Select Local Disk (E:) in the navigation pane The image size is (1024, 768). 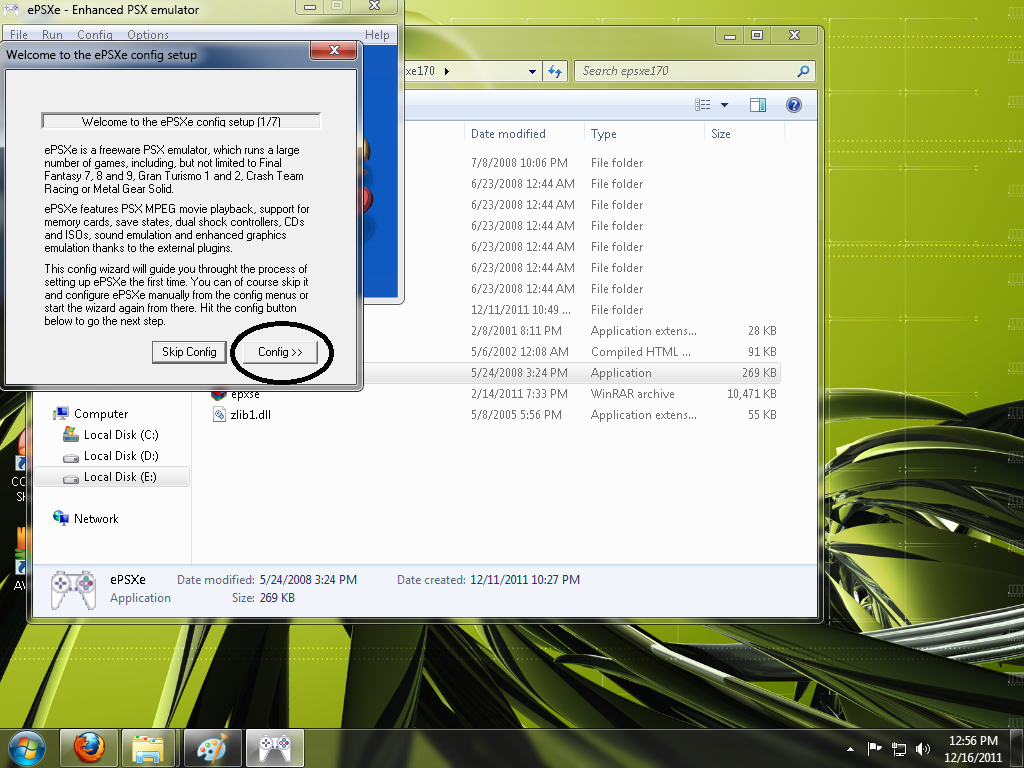121,477
